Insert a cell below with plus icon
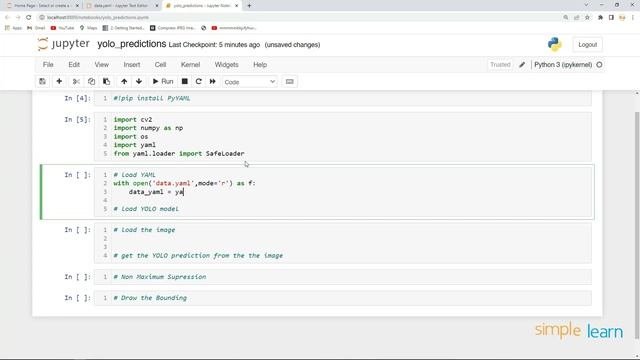 tap(59, 82)
